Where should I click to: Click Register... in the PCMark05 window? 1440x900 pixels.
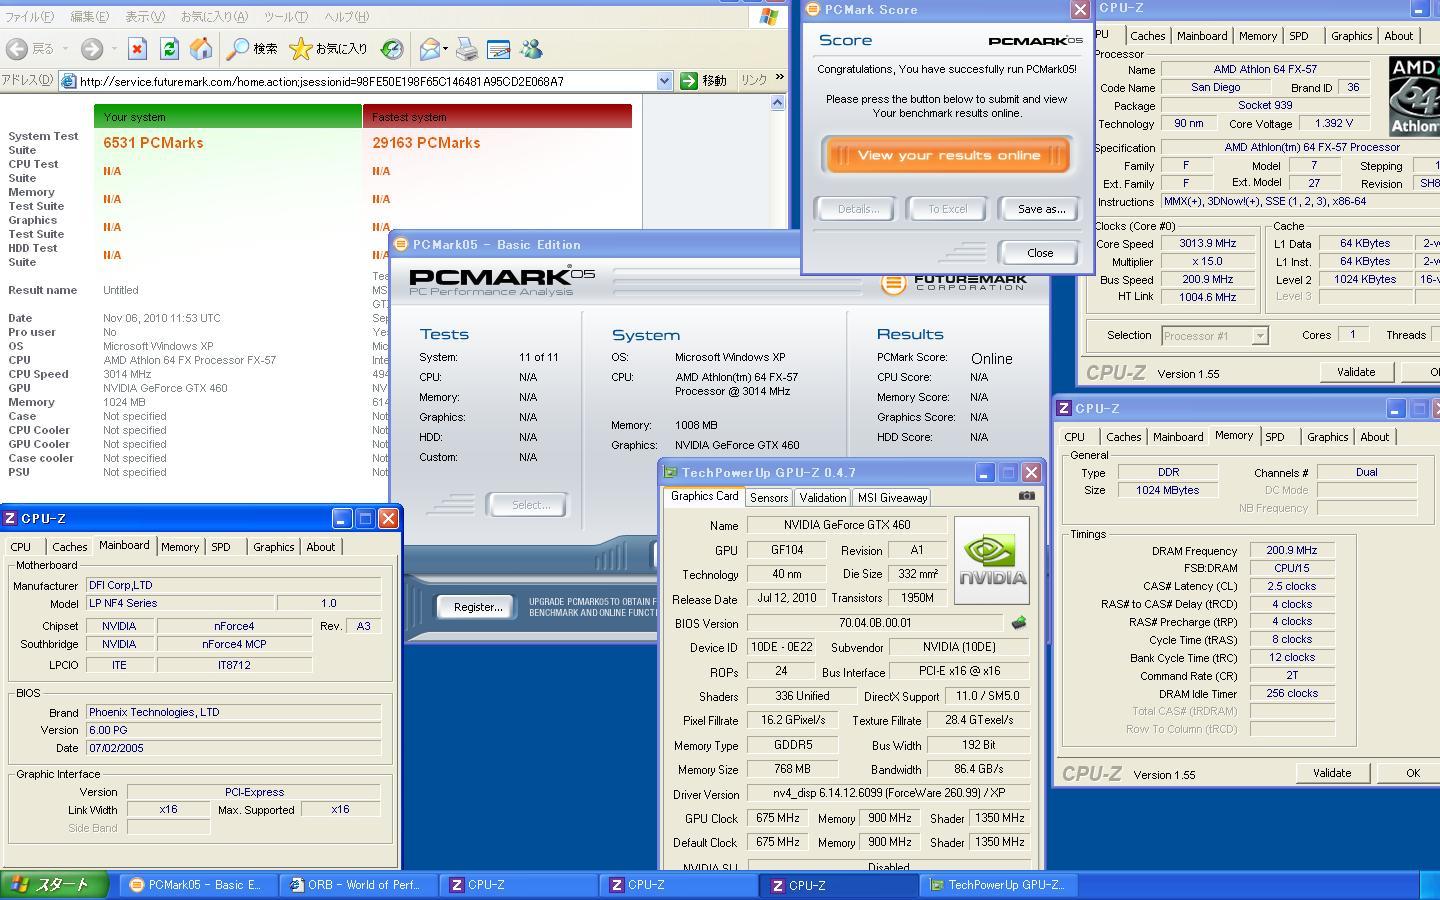478,607
